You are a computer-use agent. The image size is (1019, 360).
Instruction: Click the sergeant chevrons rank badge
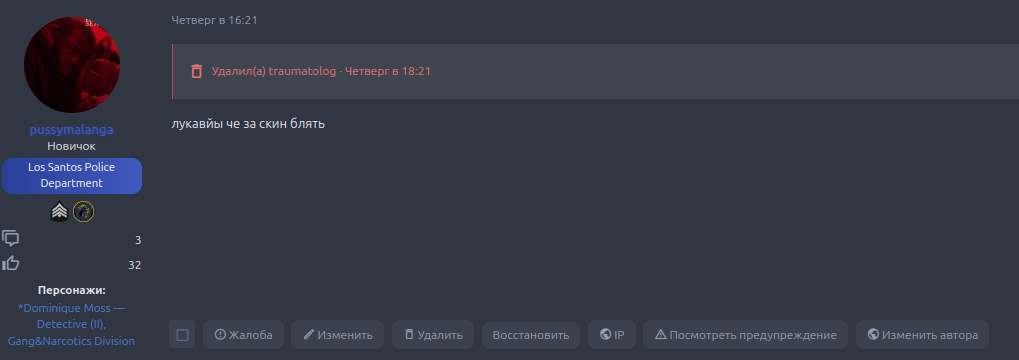tap(60, 211)
